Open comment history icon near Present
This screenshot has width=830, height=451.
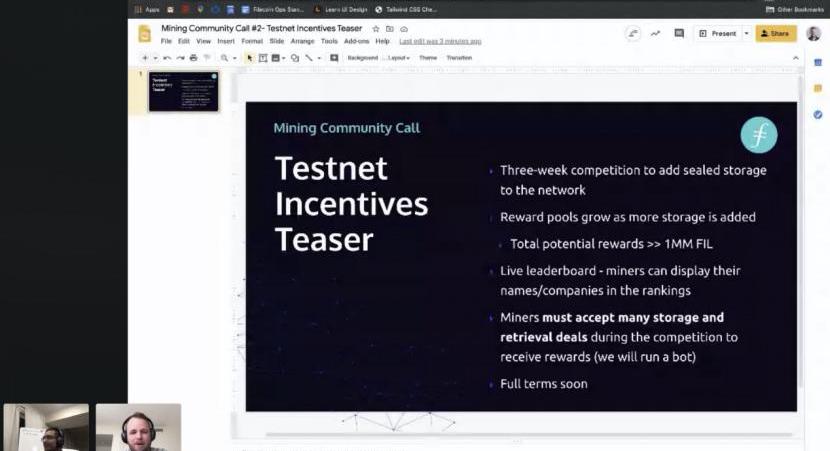pos(679,33)
